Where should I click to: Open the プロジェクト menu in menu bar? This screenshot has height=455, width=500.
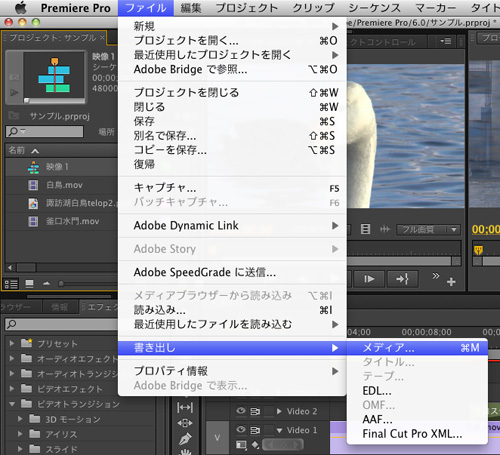247,8
